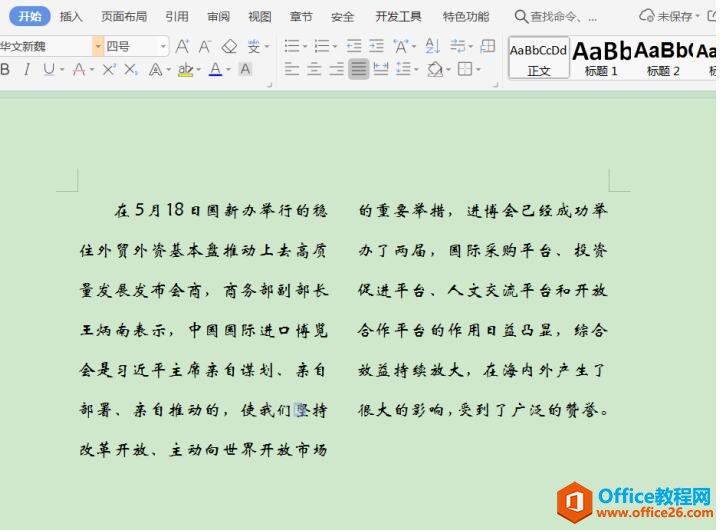Apply the blue font color

coord(215,70)
